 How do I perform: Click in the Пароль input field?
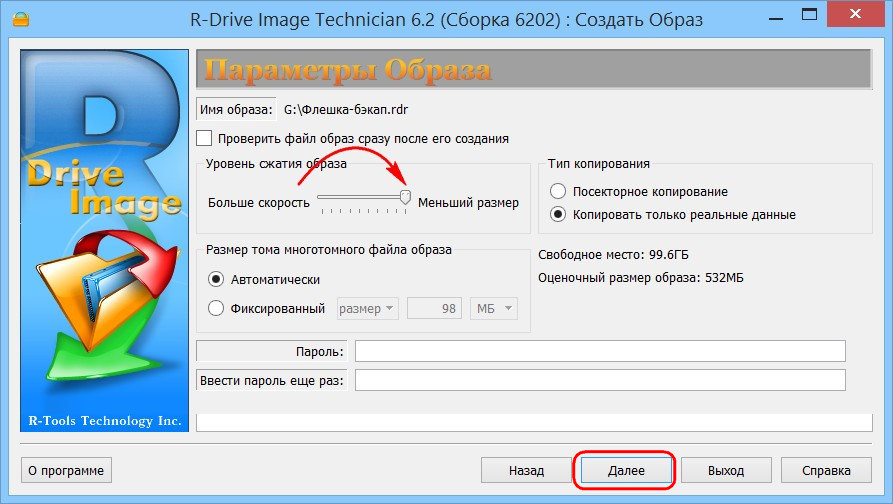point(600,351)
